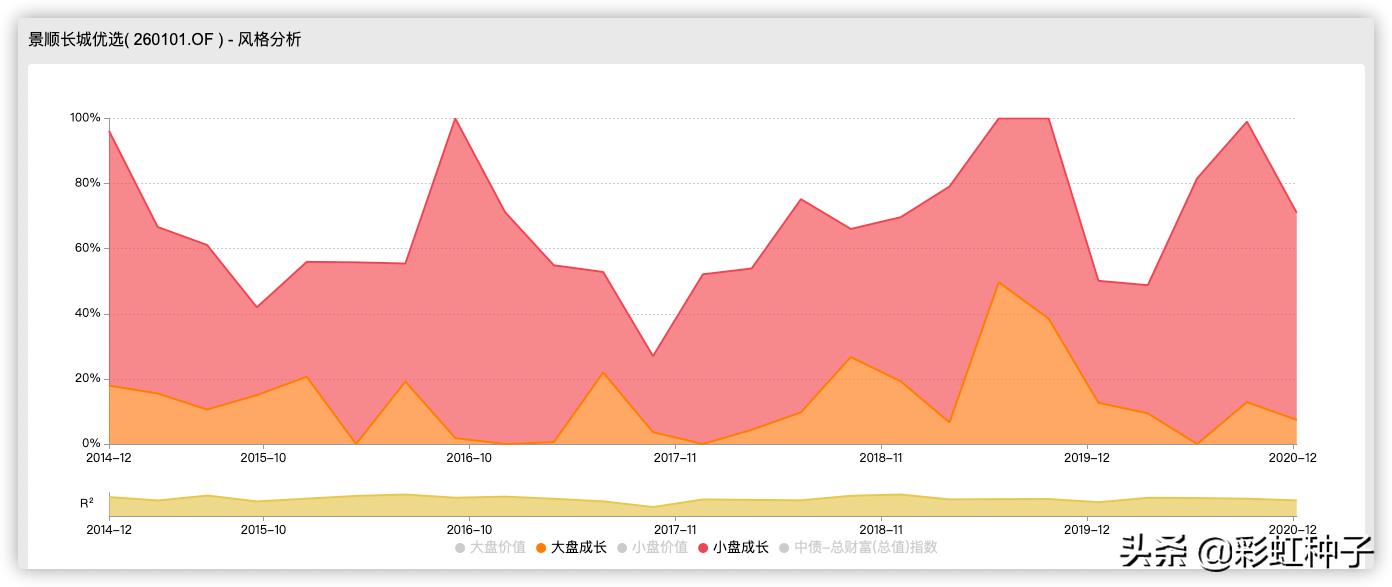This screenshot has width=1392, height=587.
Task: Select 2016-10 label under the main chart
Action: [469, 458]
